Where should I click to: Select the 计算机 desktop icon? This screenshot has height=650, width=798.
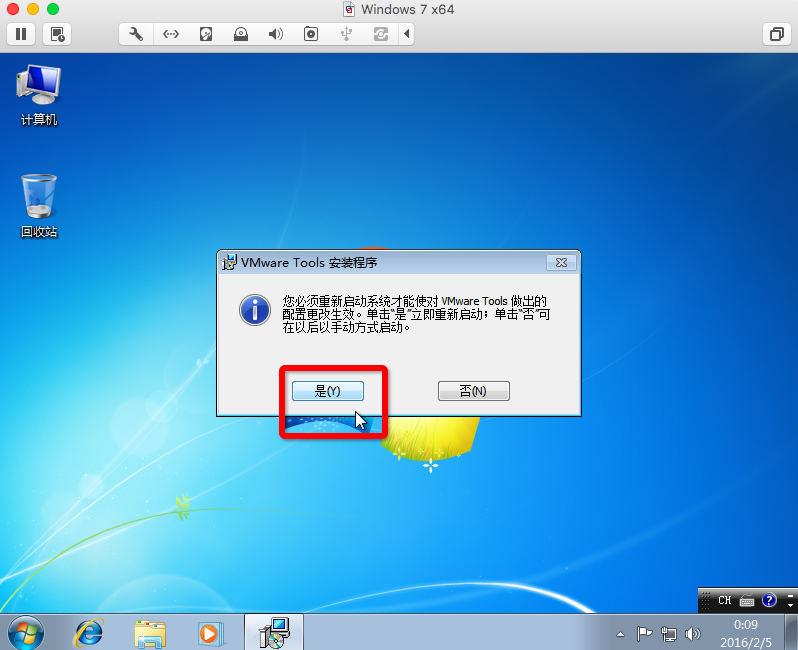(x=39, y=95)
